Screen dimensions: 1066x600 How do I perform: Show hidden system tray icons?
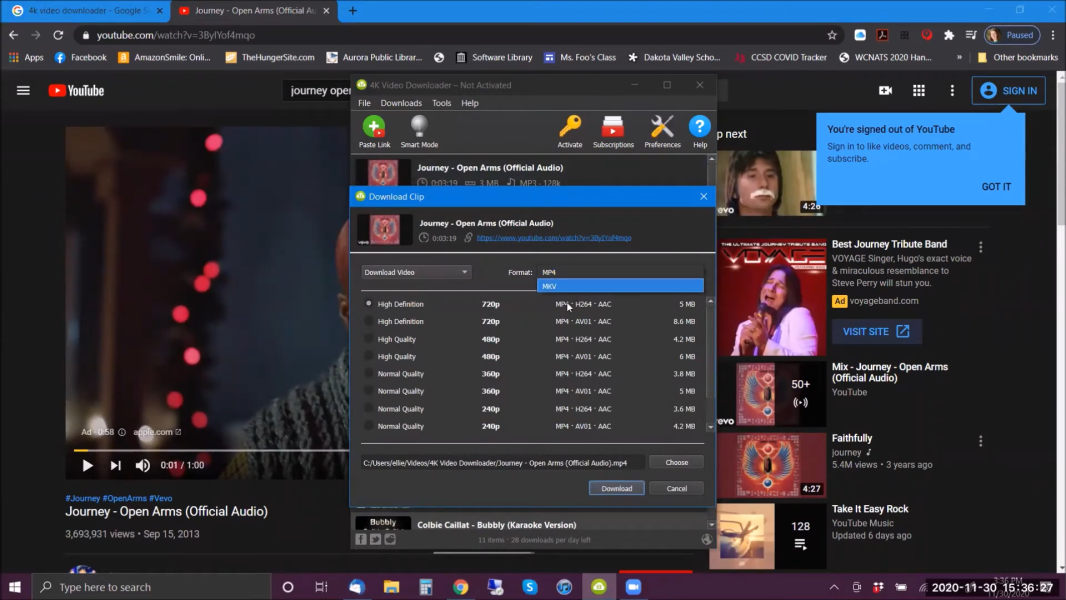tap(834, 587)
